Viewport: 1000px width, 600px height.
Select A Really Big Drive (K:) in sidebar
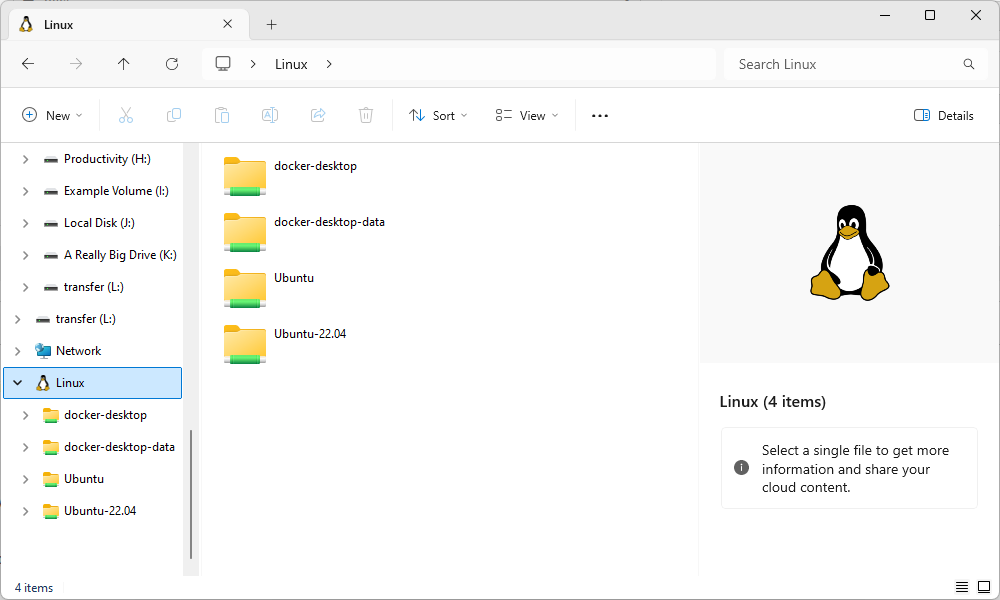pos(120,255)
